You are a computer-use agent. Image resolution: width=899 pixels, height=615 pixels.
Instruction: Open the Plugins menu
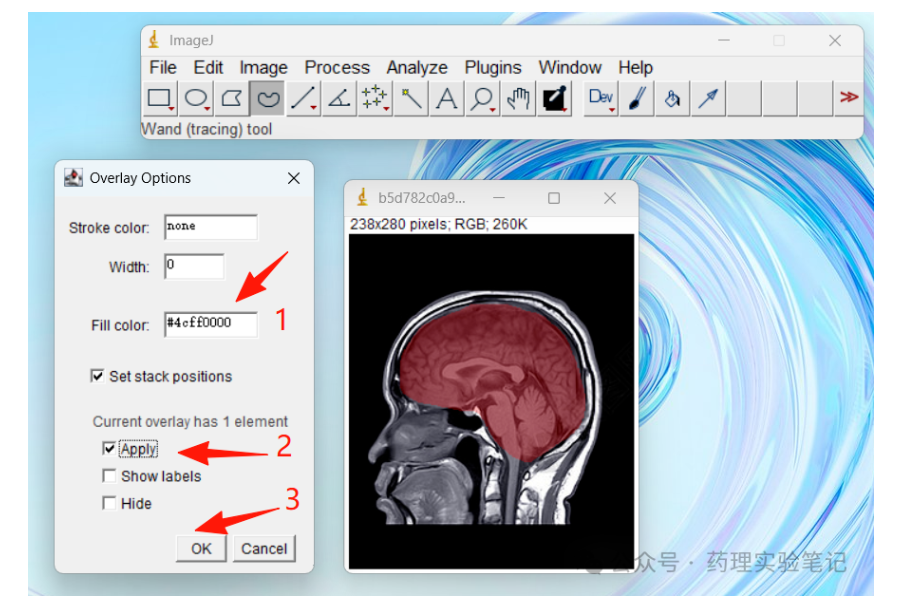[x=493, y=68]
